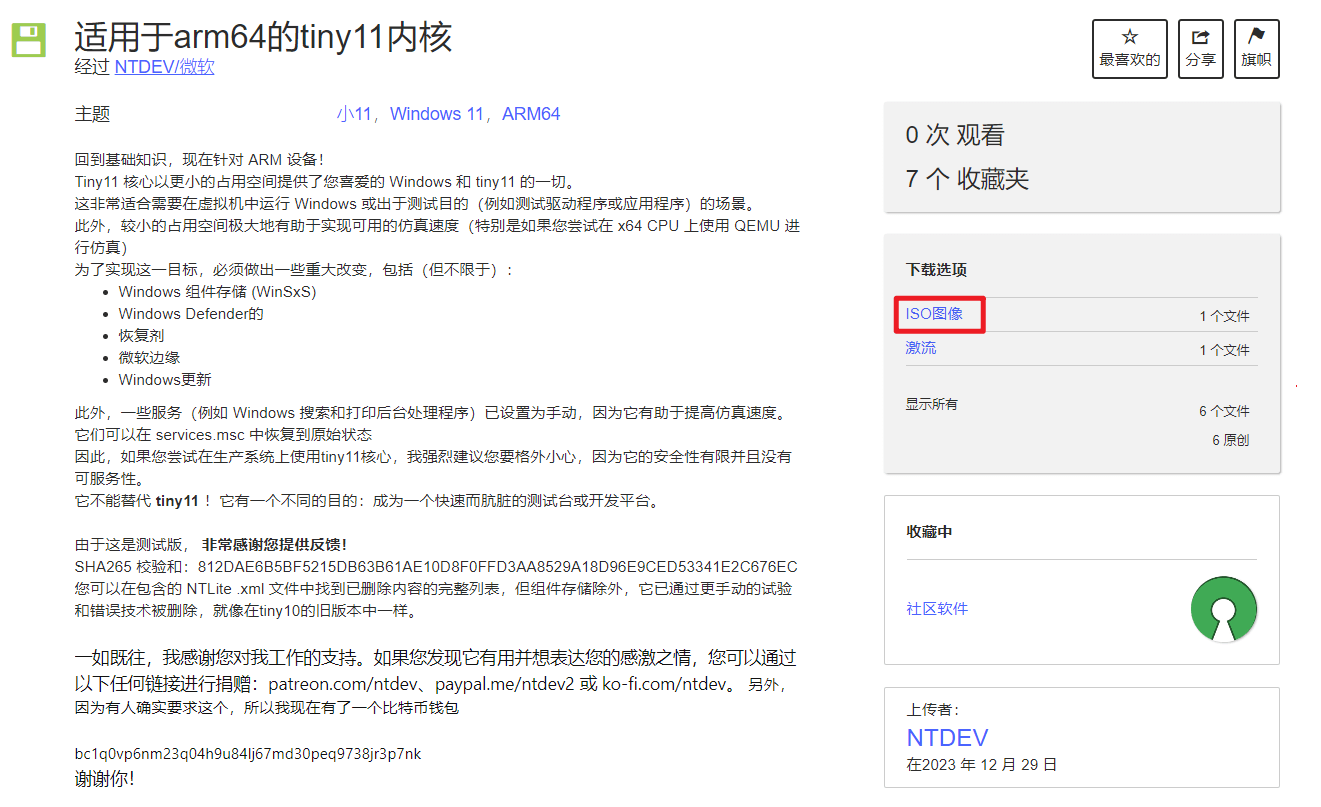Click the 旗帜 flag report icon

[x=1256, y=48]
